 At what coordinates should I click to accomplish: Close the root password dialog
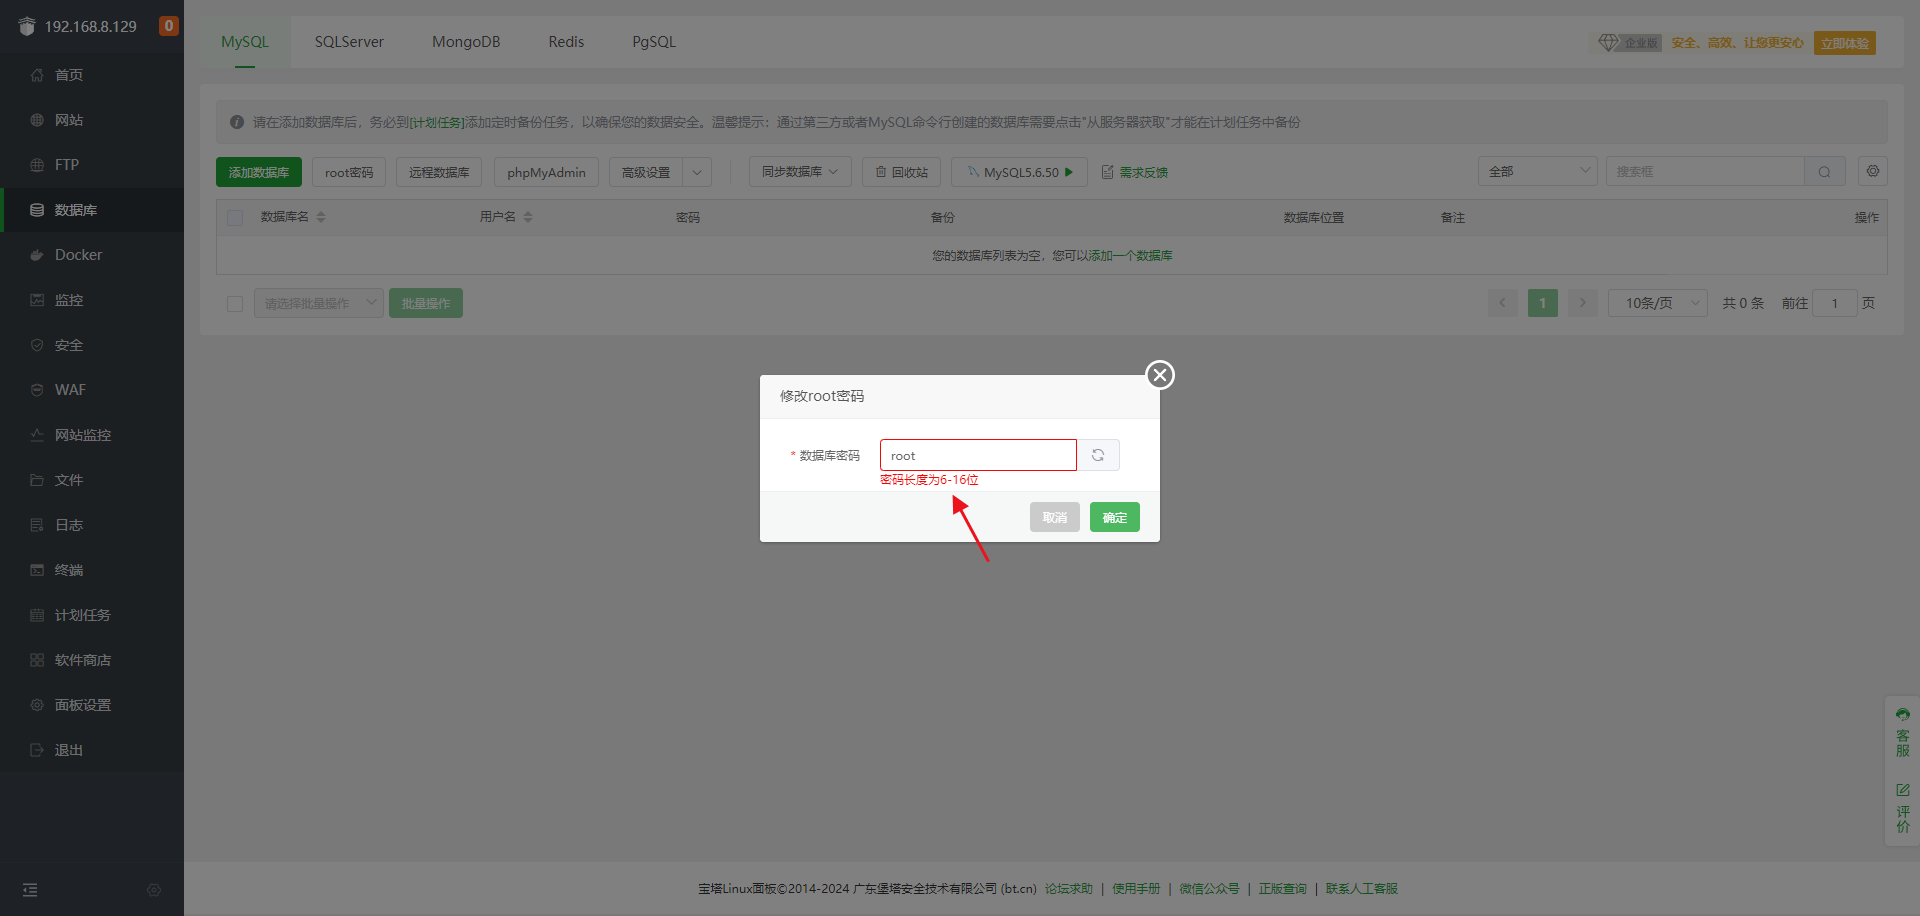point(1160,375)
